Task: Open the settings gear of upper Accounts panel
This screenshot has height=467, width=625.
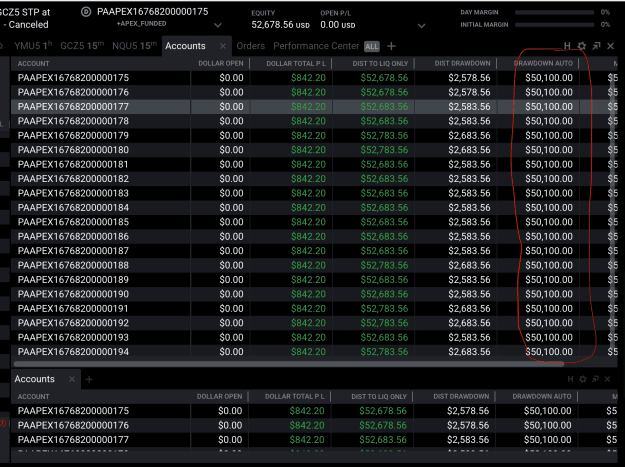Action: (x=582, y=46)
